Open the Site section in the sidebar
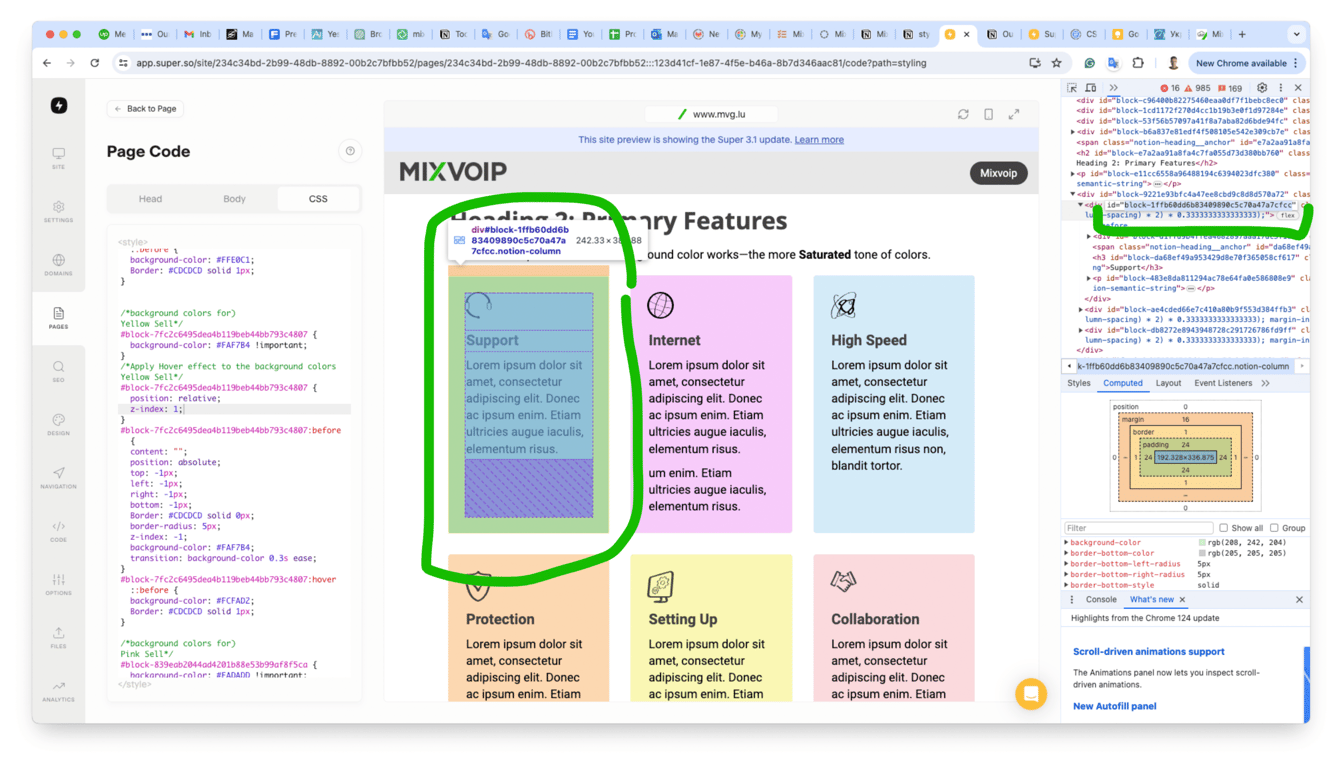The width and height of the screenshot is (1344, 768). pyautogui.click(x=59, y=158)
